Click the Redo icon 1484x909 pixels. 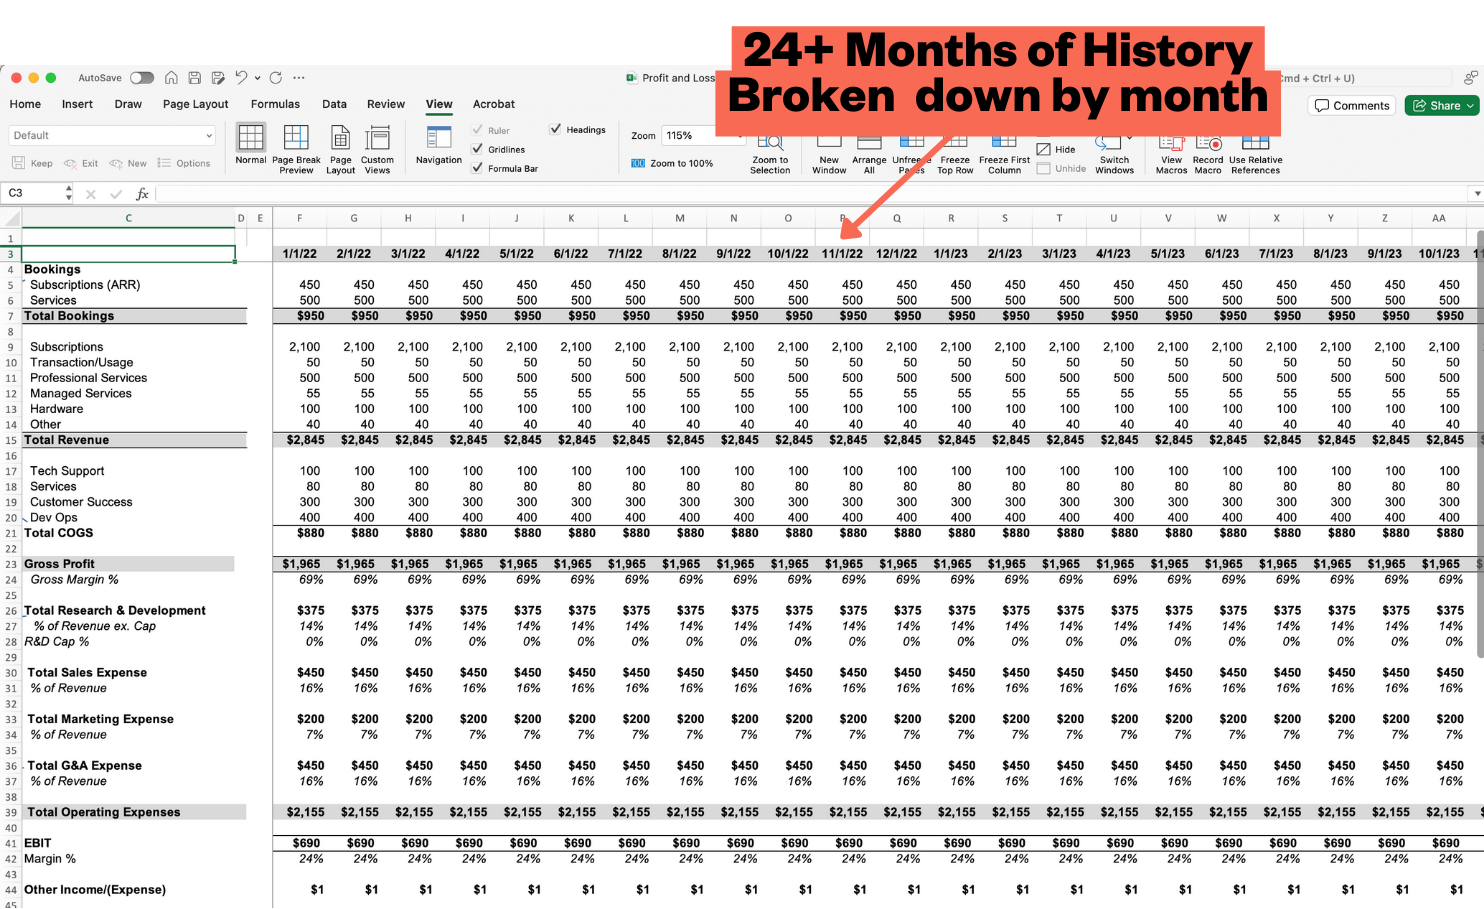[x=276, y=77]
